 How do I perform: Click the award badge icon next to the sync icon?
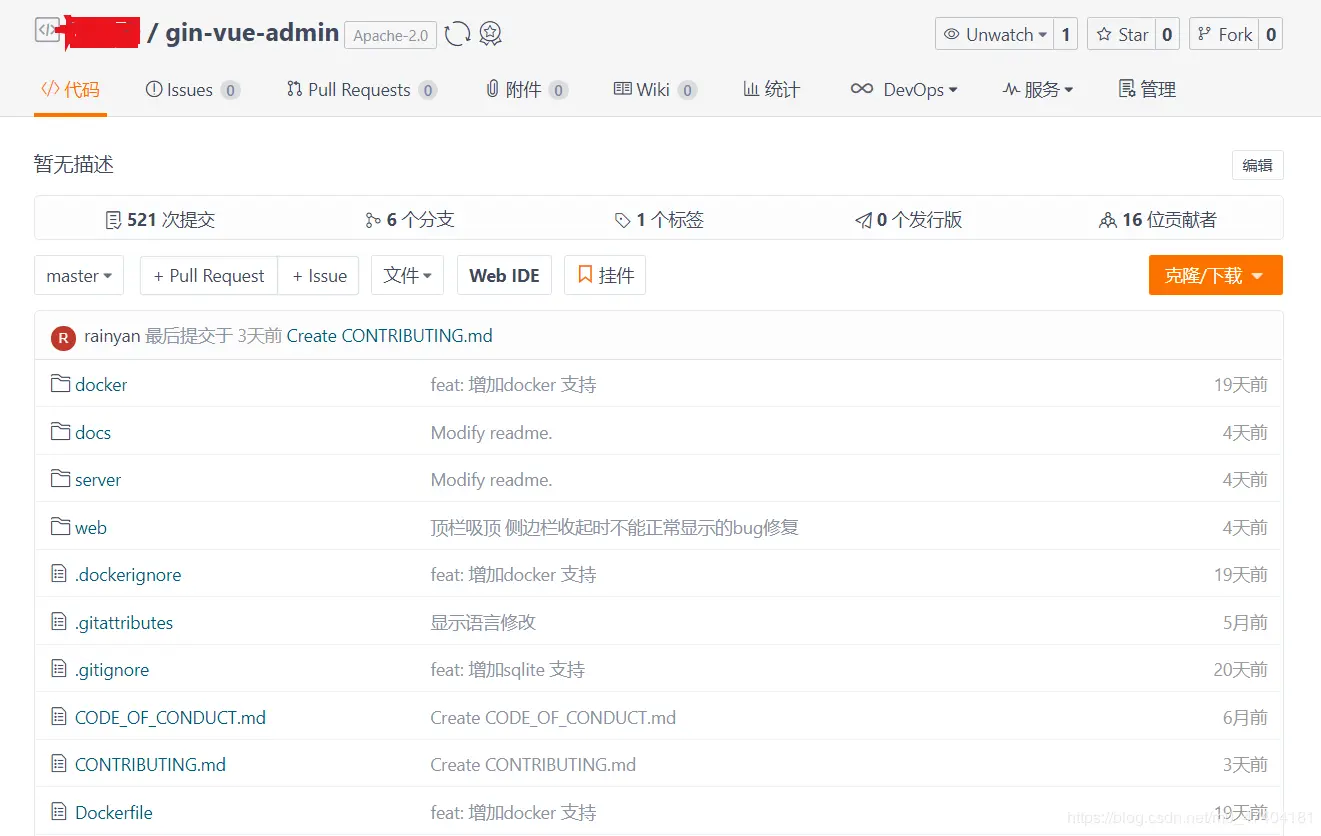coord(490,34)
